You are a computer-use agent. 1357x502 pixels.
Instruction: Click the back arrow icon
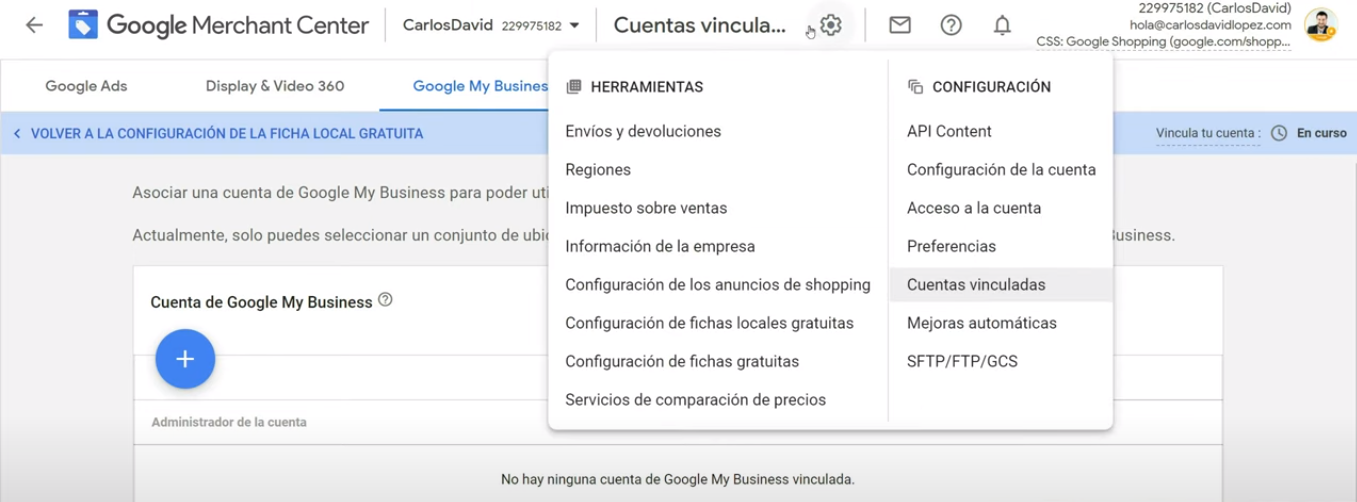point(34,25)
